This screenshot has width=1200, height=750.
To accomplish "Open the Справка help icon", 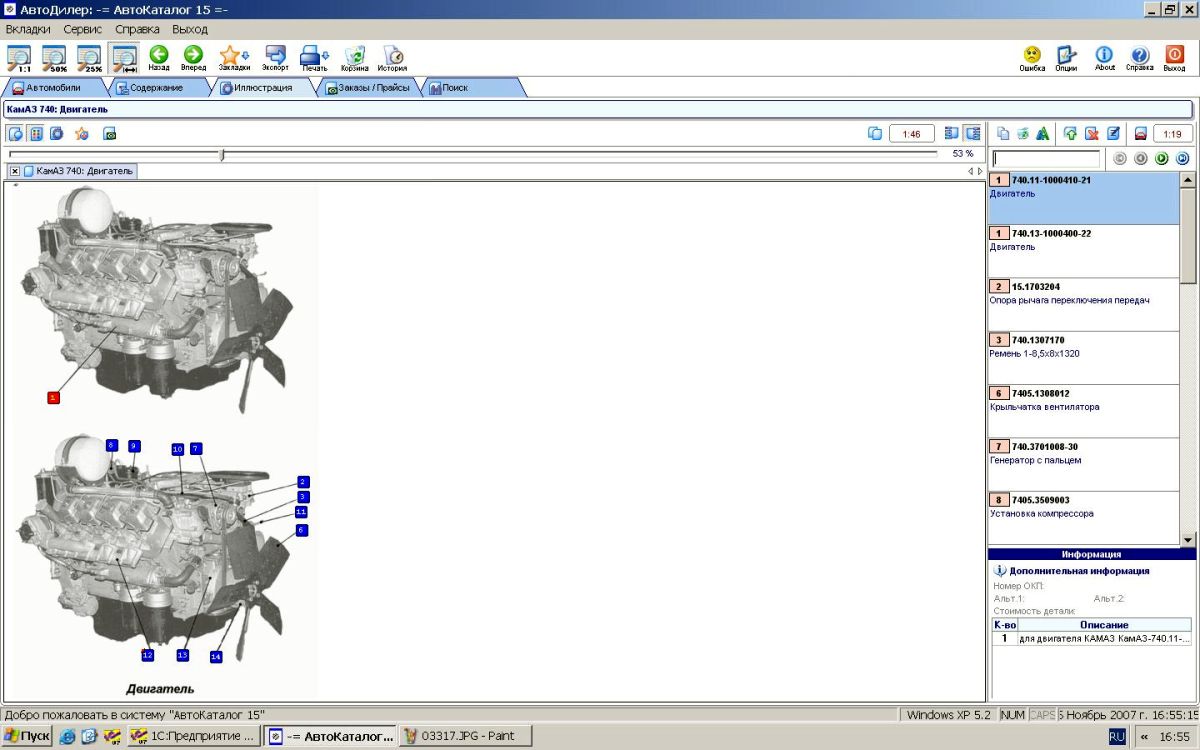I will tap(1139, 58).
